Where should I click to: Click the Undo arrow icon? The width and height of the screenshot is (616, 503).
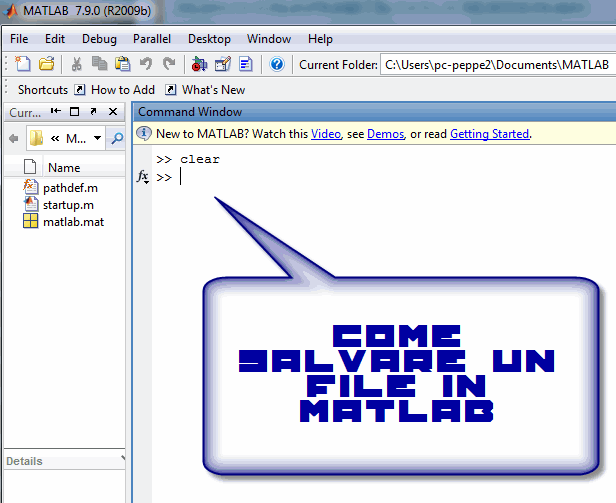[x=146, y=64]
